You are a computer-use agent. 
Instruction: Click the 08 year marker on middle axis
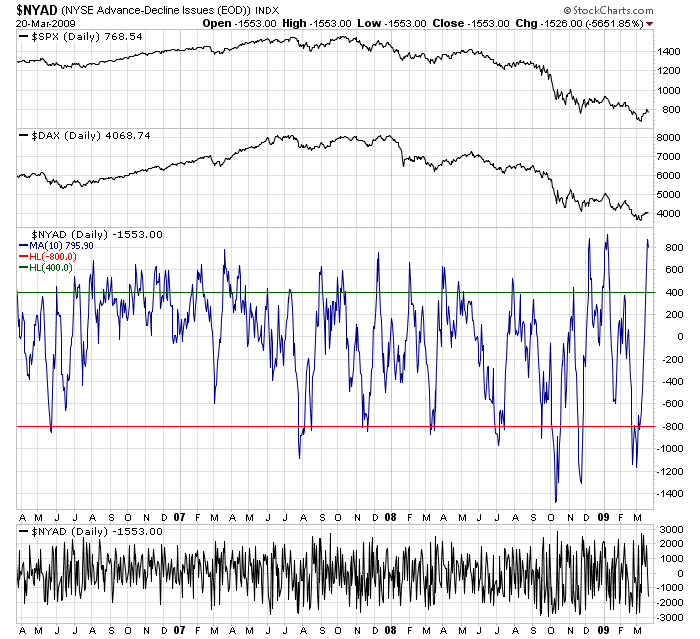pyautogui.click(x=391, y=517)
